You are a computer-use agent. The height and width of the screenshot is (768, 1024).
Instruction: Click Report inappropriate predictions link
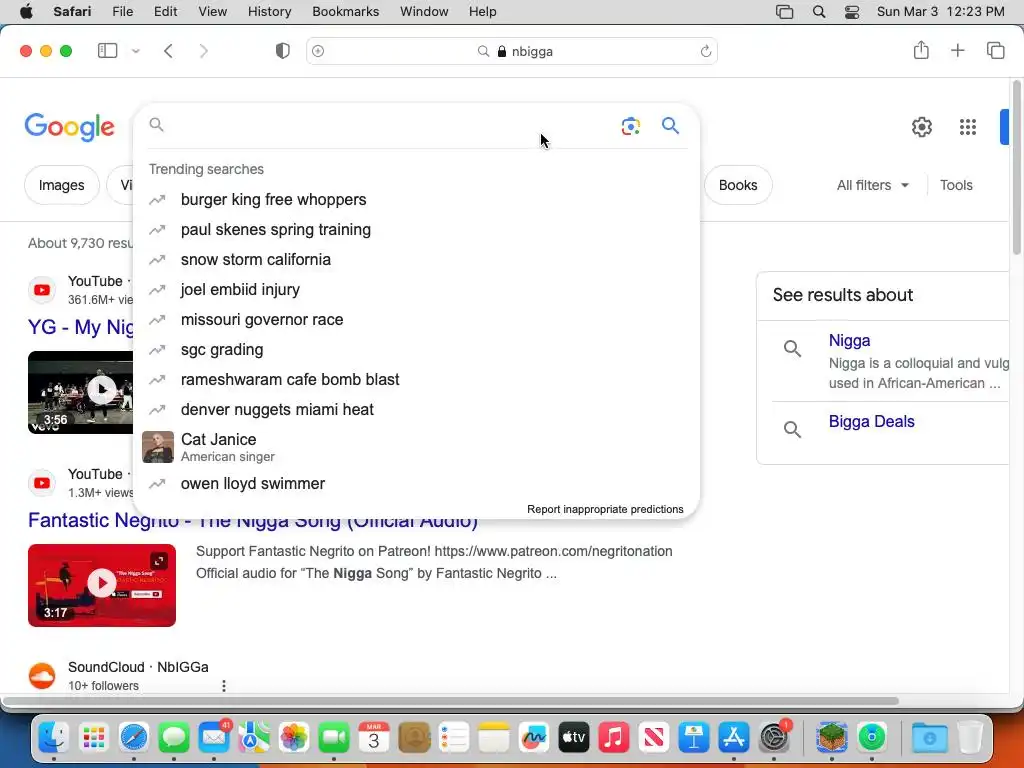click(605, 509)
